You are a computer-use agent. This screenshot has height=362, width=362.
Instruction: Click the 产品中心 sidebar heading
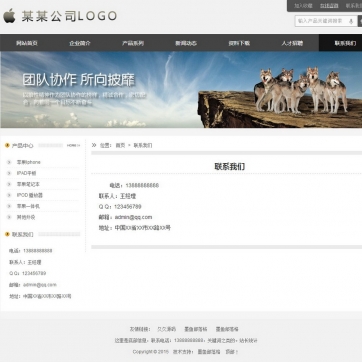22,146
